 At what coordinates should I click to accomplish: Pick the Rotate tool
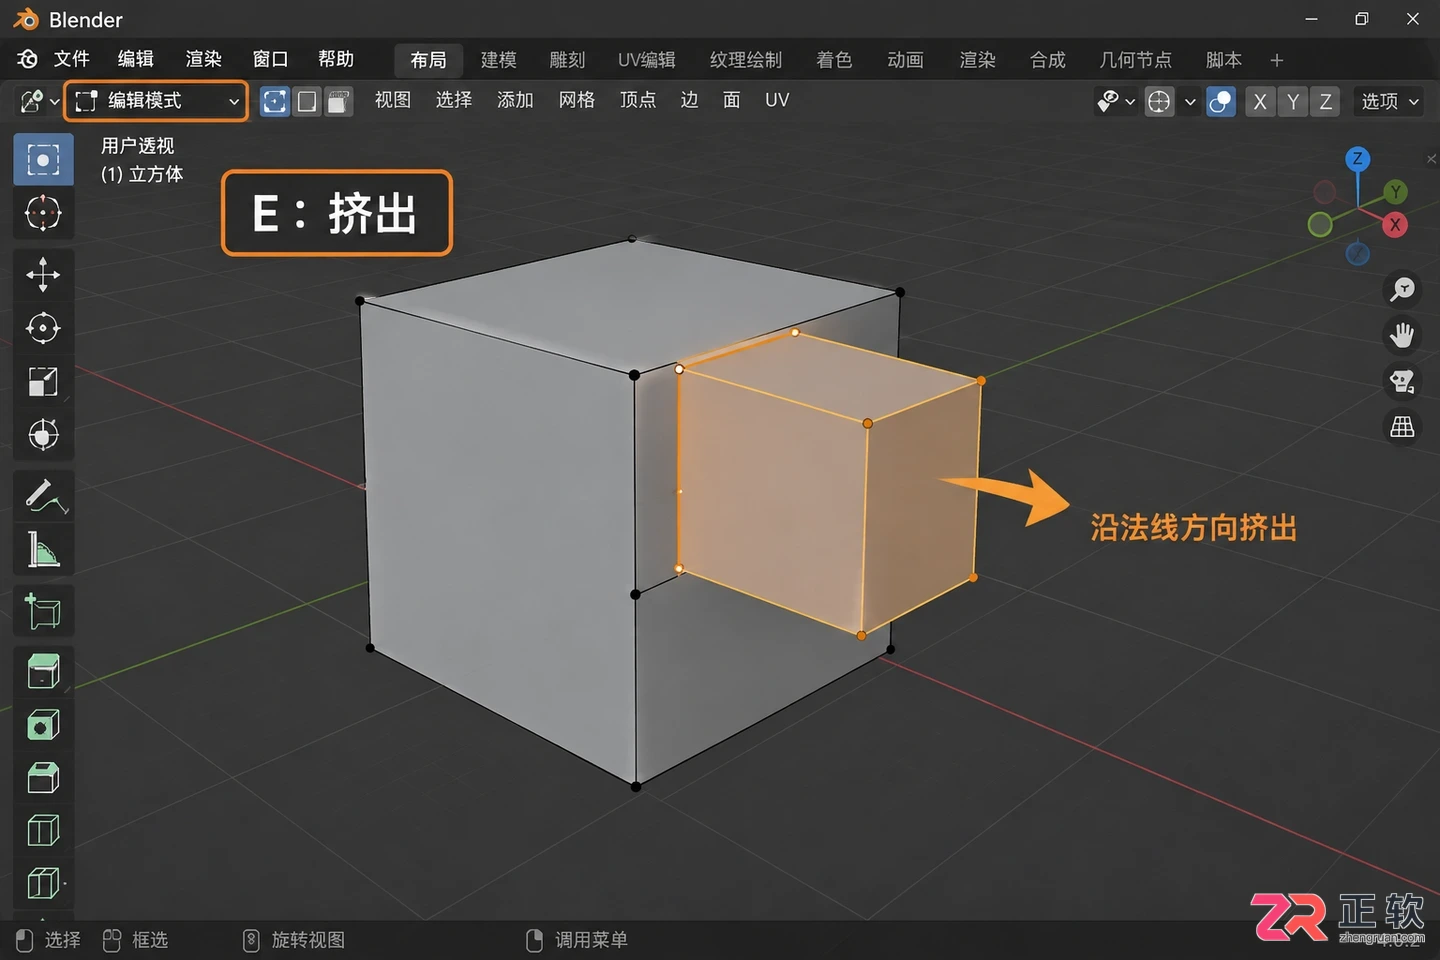pyautogui.click(x=43, y=328)
